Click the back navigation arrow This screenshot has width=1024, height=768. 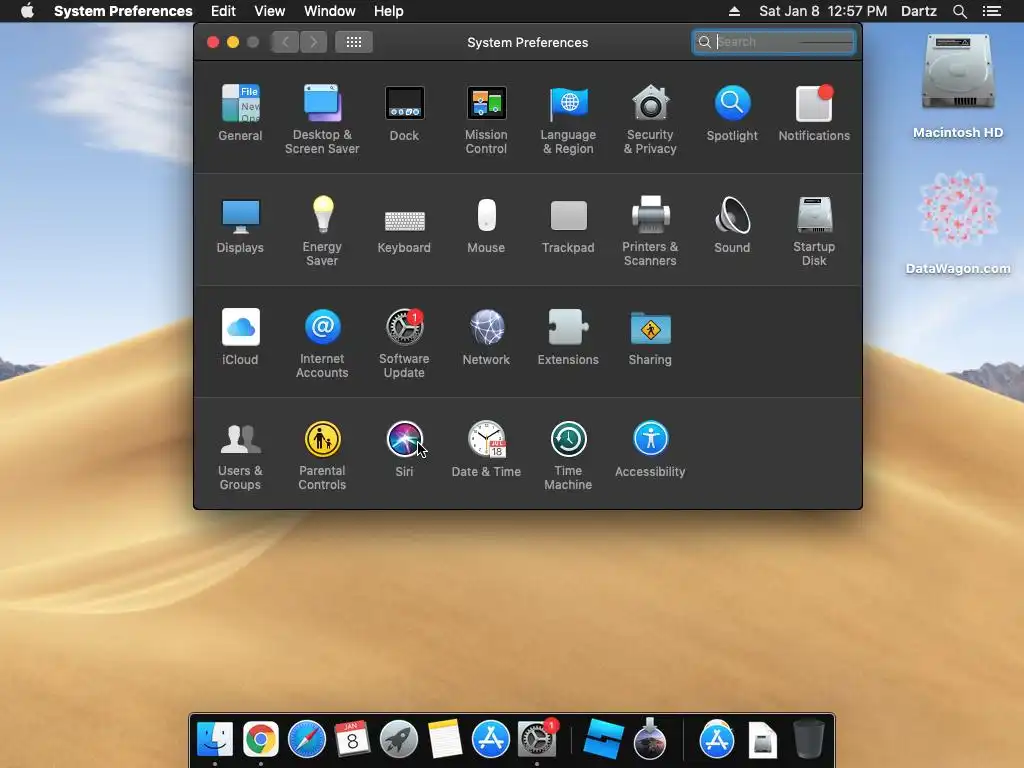coord(285,42)
